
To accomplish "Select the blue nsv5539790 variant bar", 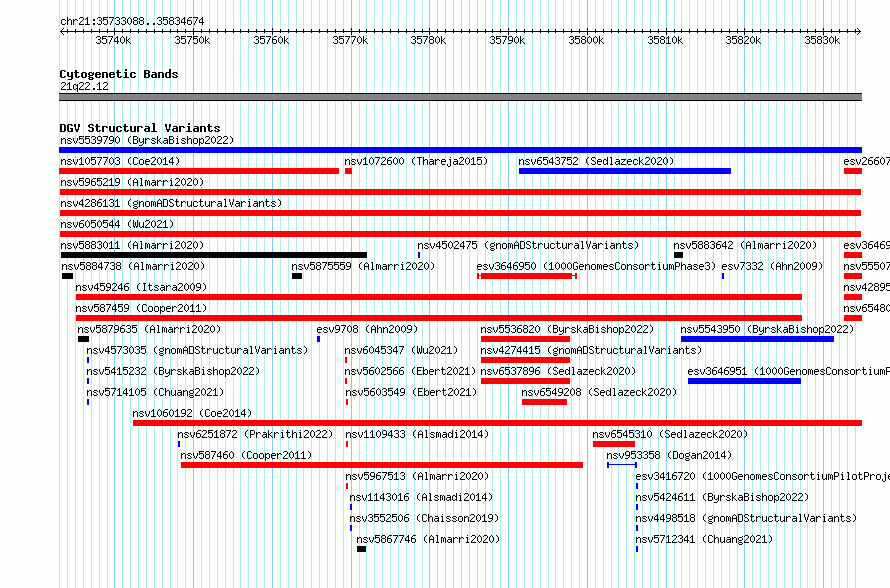I will (x=460, y=150).
